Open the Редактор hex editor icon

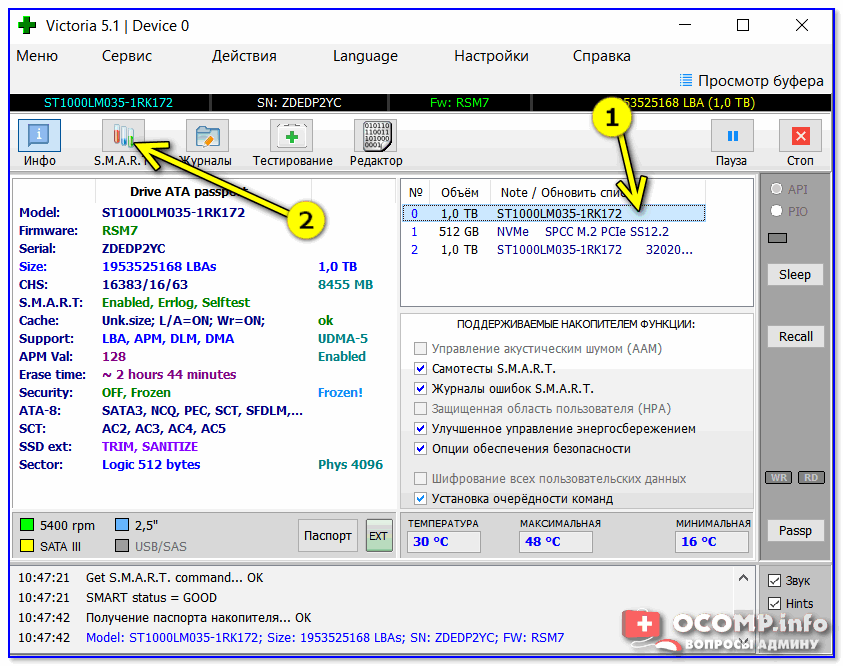pyautogui.click(x=376, y=137)
